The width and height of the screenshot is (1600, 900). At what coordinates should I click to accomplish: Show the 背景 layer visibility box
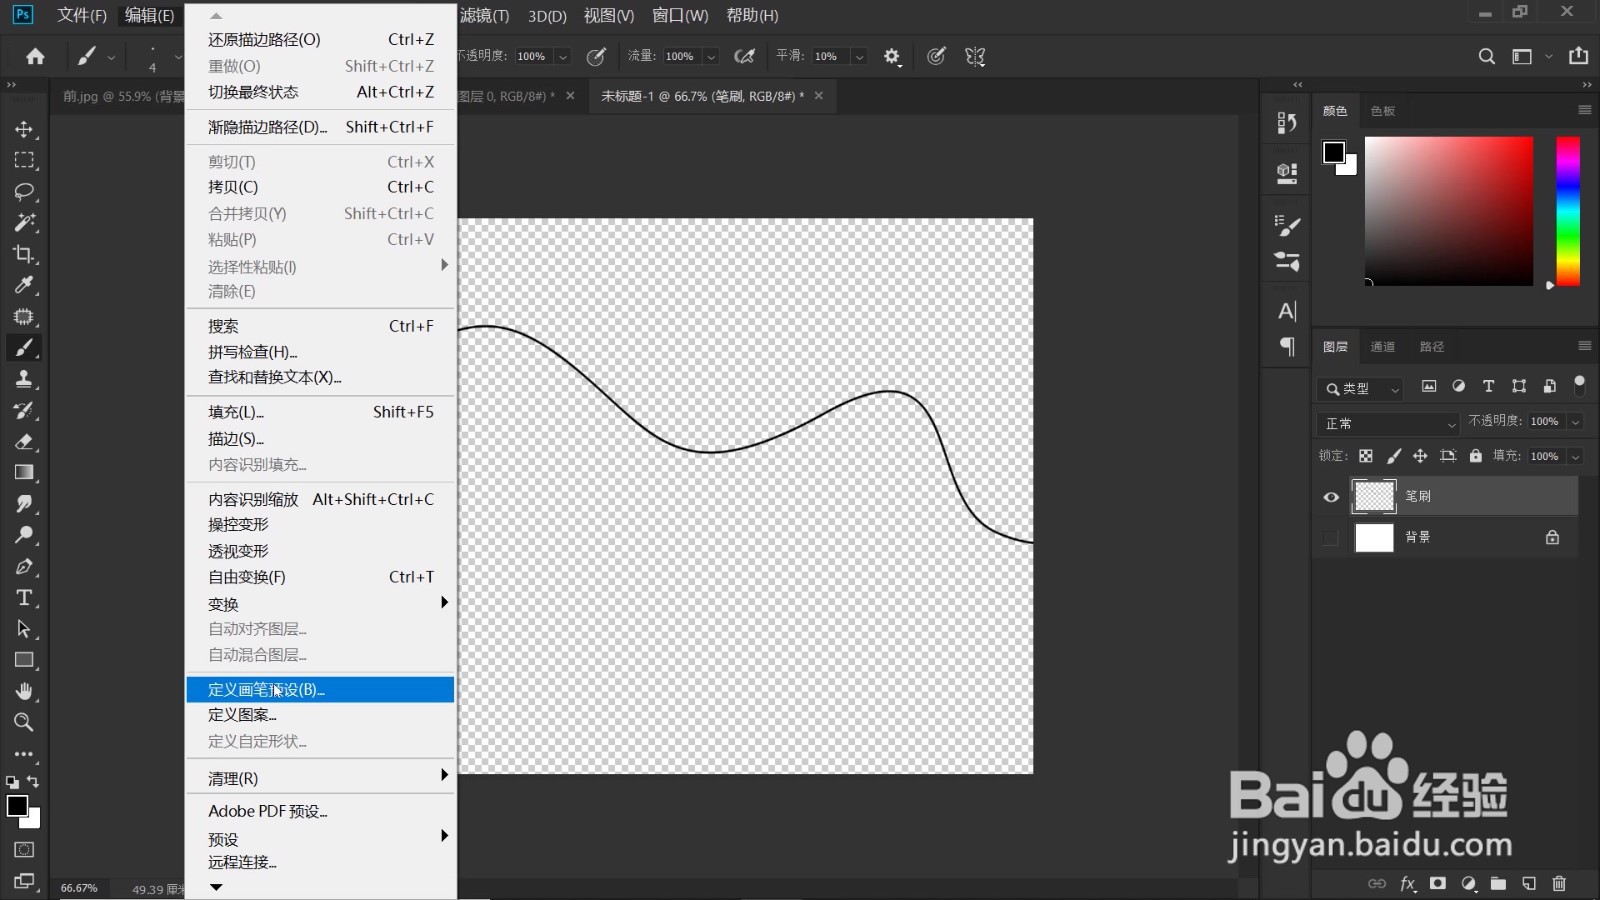click(1330, 538)
